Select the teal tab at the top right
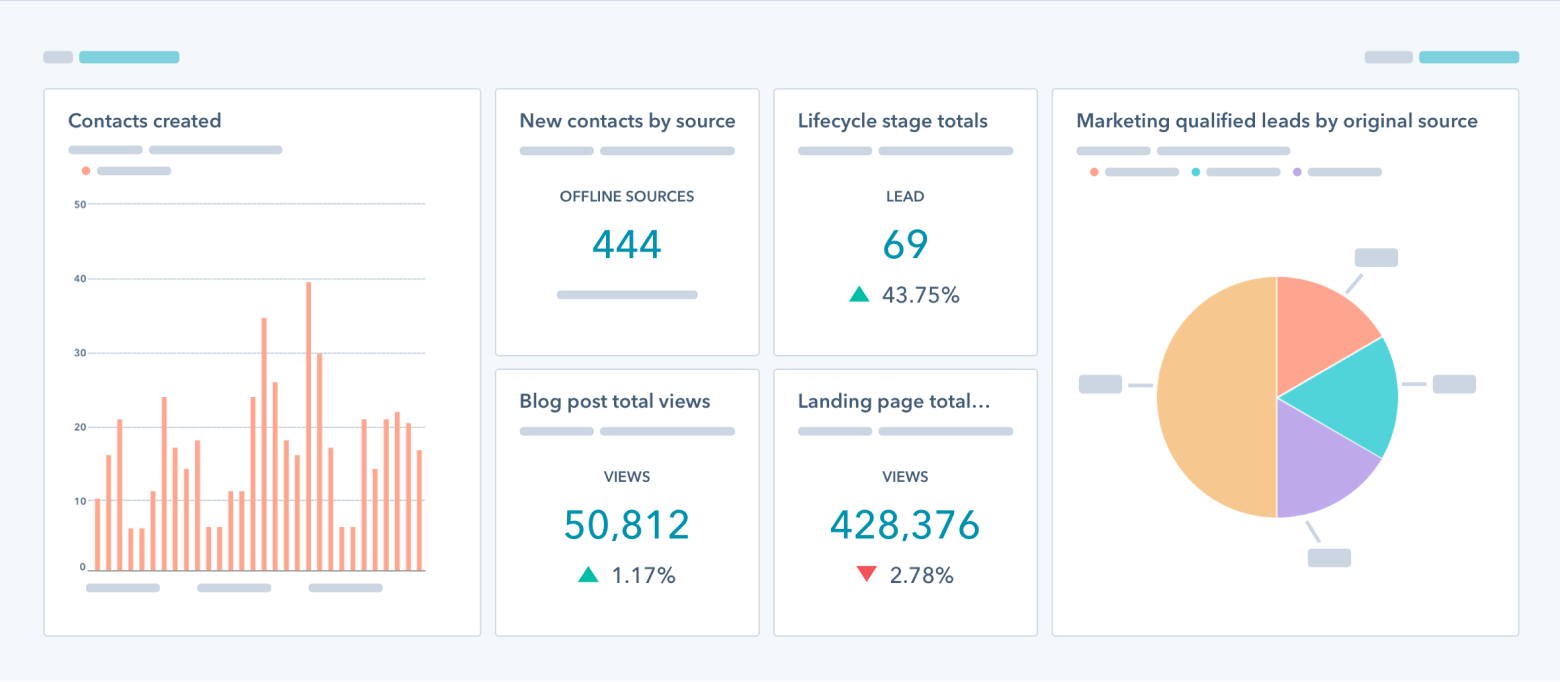The width and height of the screenshot is (1560, 682). click(1468, 57)
